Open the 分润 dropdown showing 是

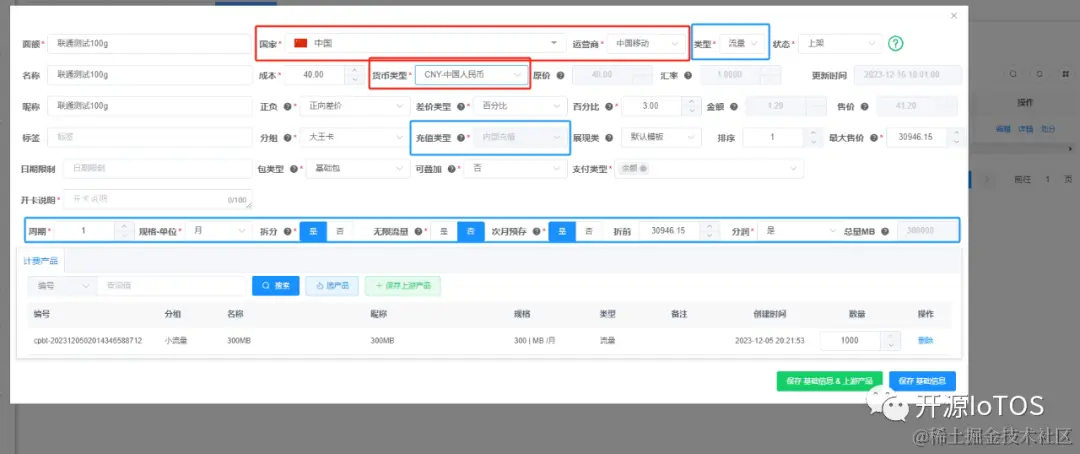(799, 231)
